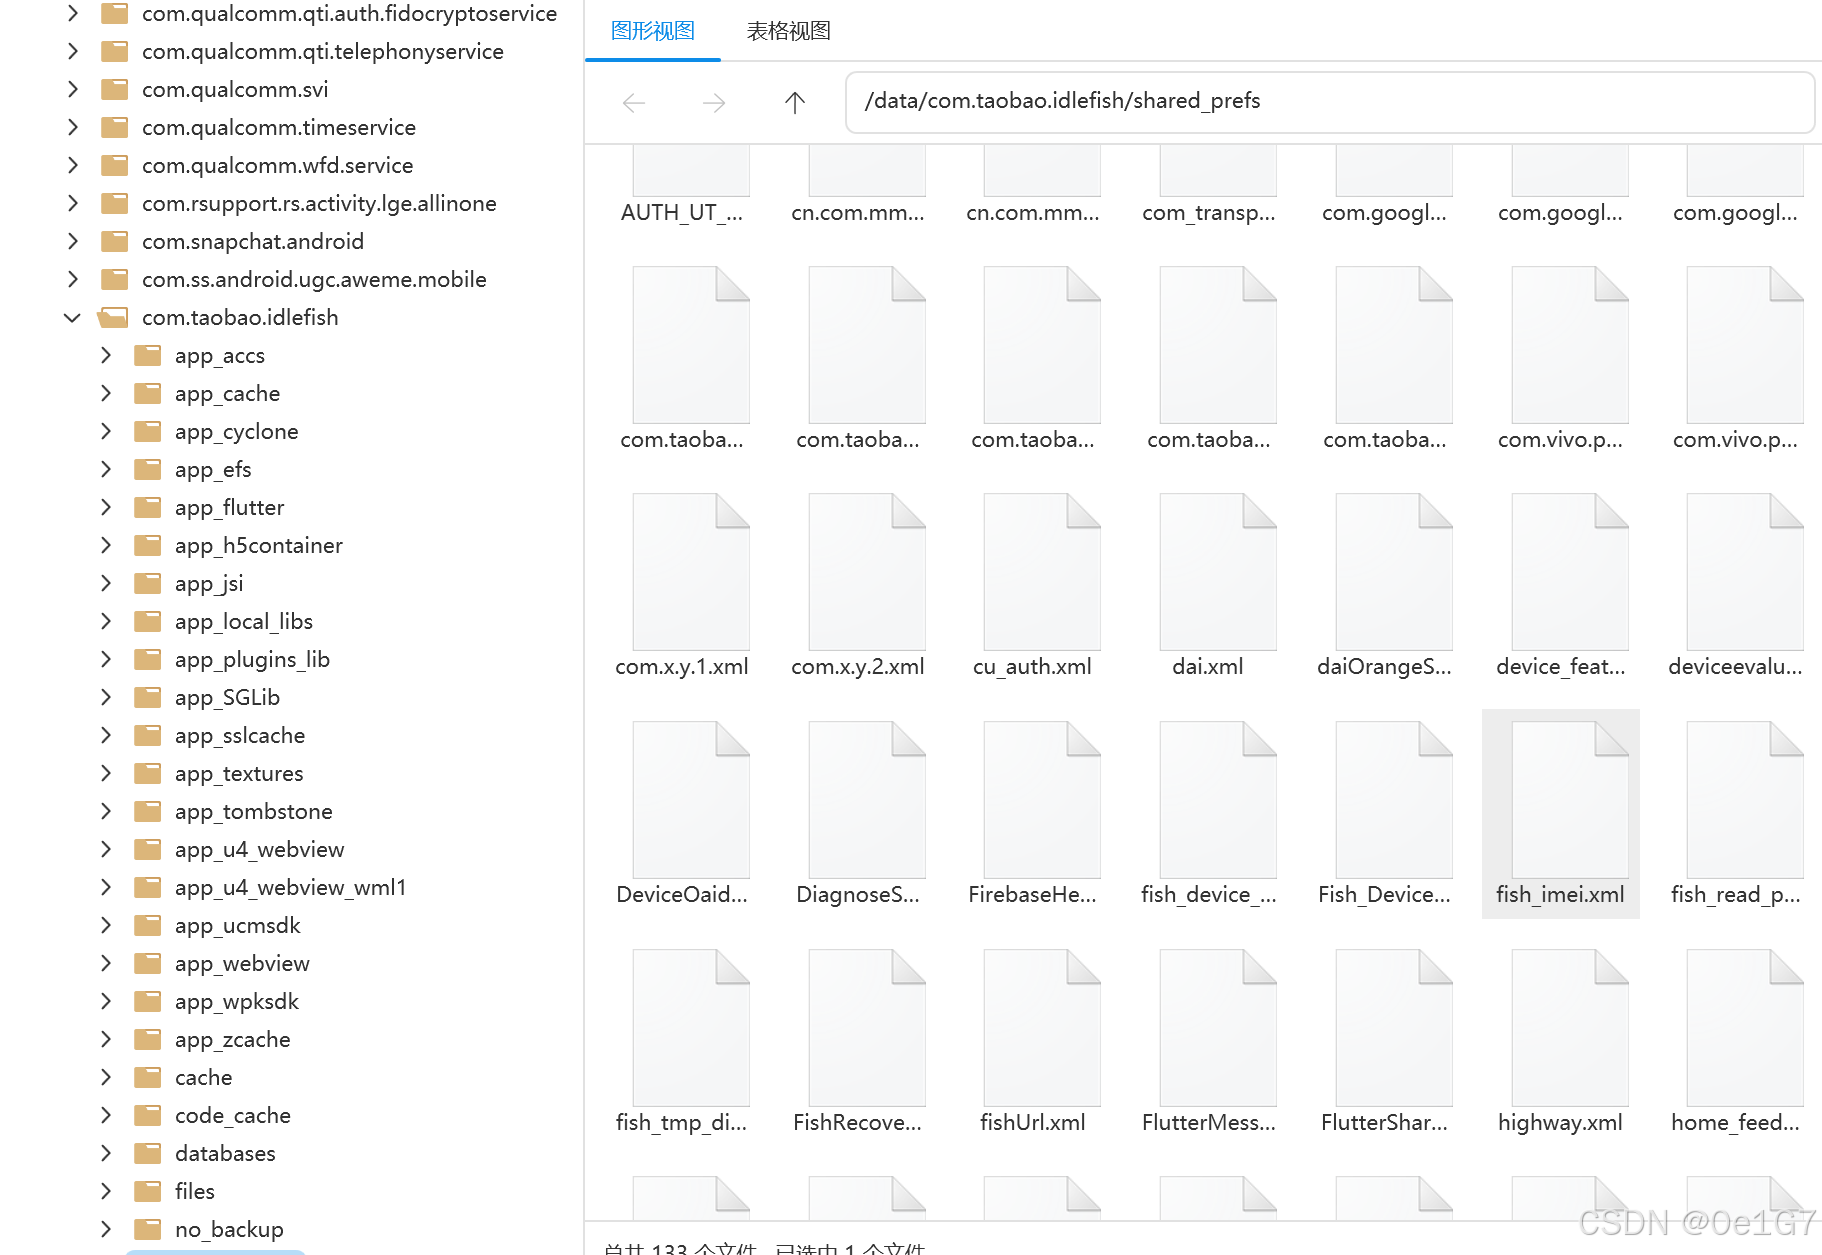The width and height of the screenshot is (1822, 1255).
Task: Select the DeviceOaid... file icon
Action: click(691, 800)
